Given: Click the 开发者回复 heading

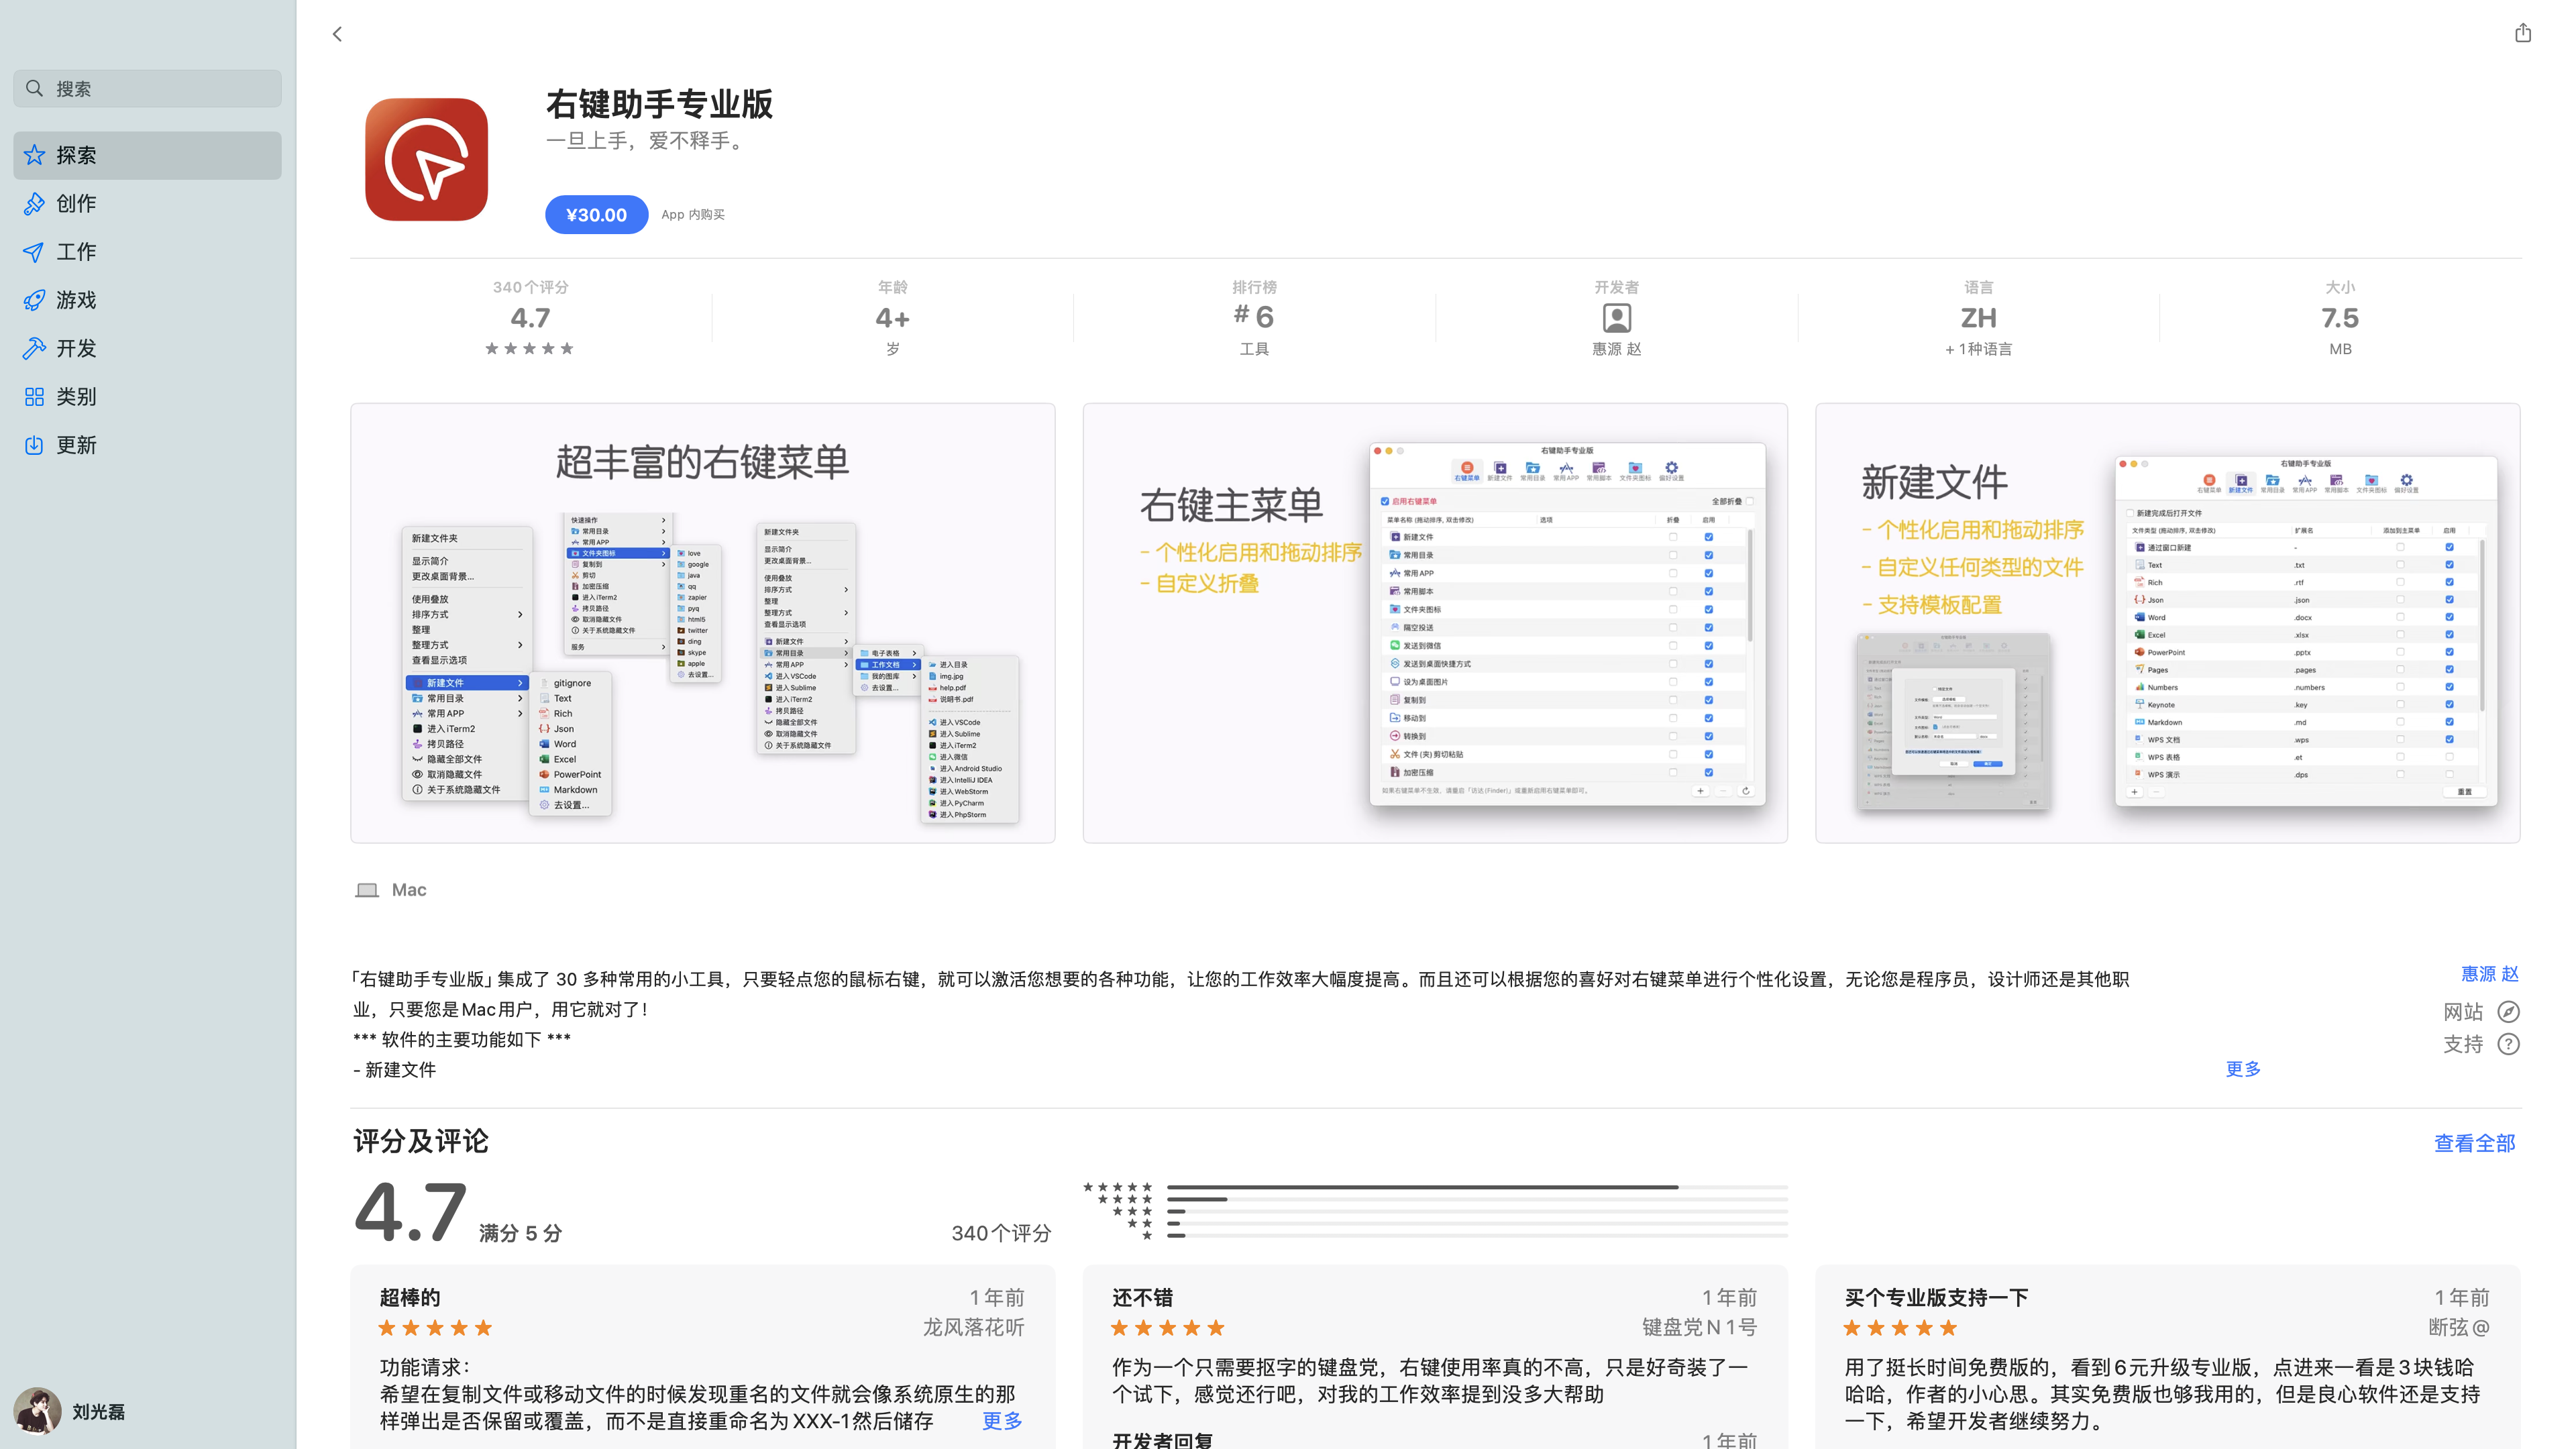Looking at the screenshot, I should click(1162, 1440).
